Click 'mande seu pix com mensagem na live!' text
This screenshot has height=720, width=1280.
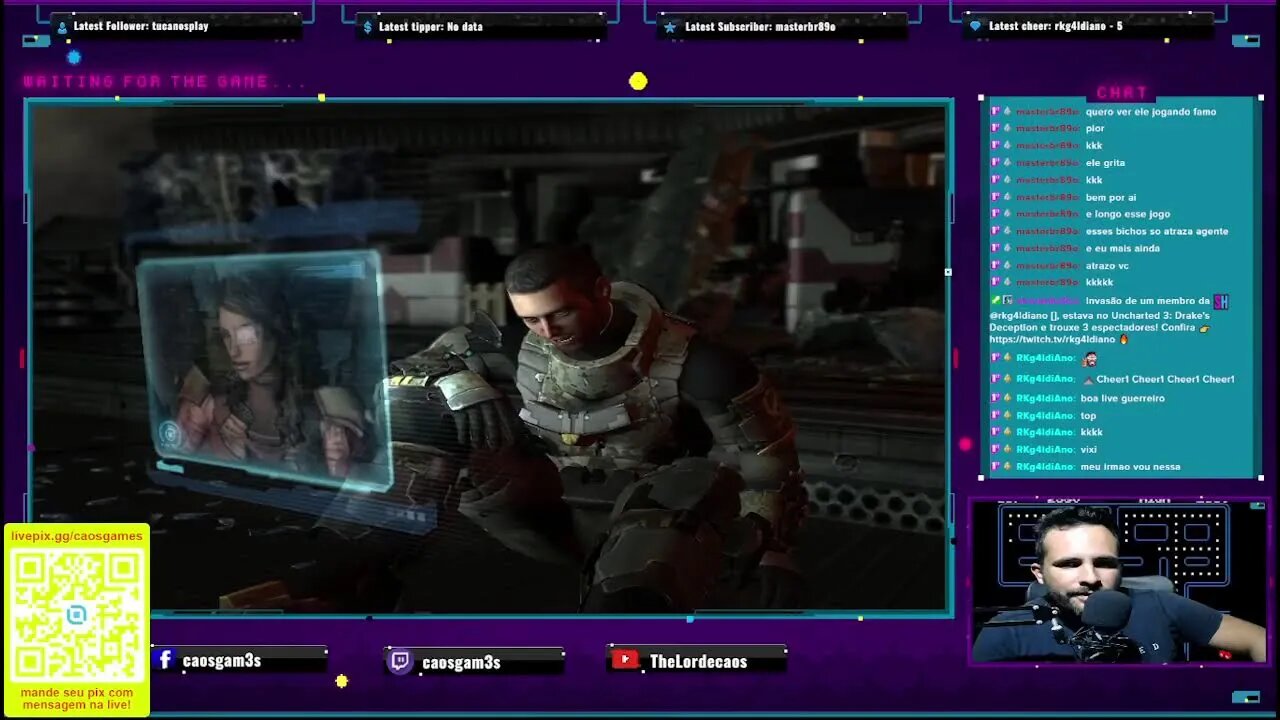pyautogui.click(x=77, y=699)
